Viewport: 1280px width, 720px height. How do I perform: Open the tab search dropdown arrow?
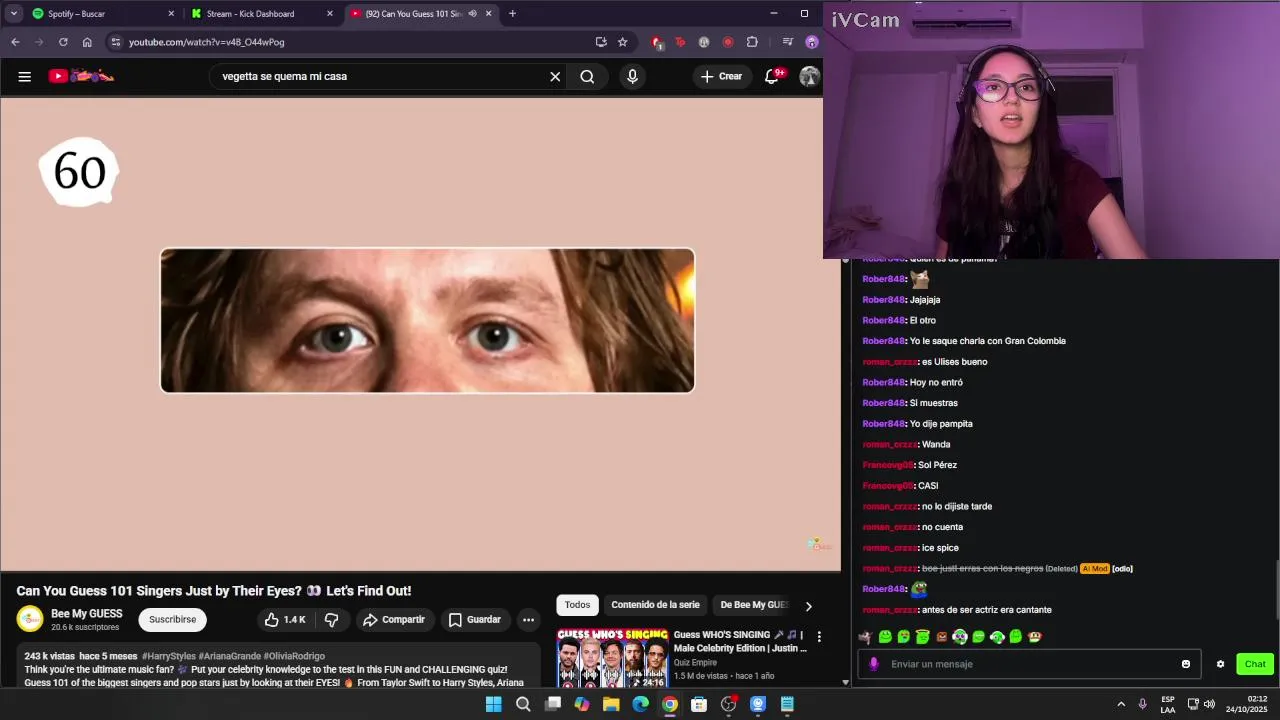point(13,14)
